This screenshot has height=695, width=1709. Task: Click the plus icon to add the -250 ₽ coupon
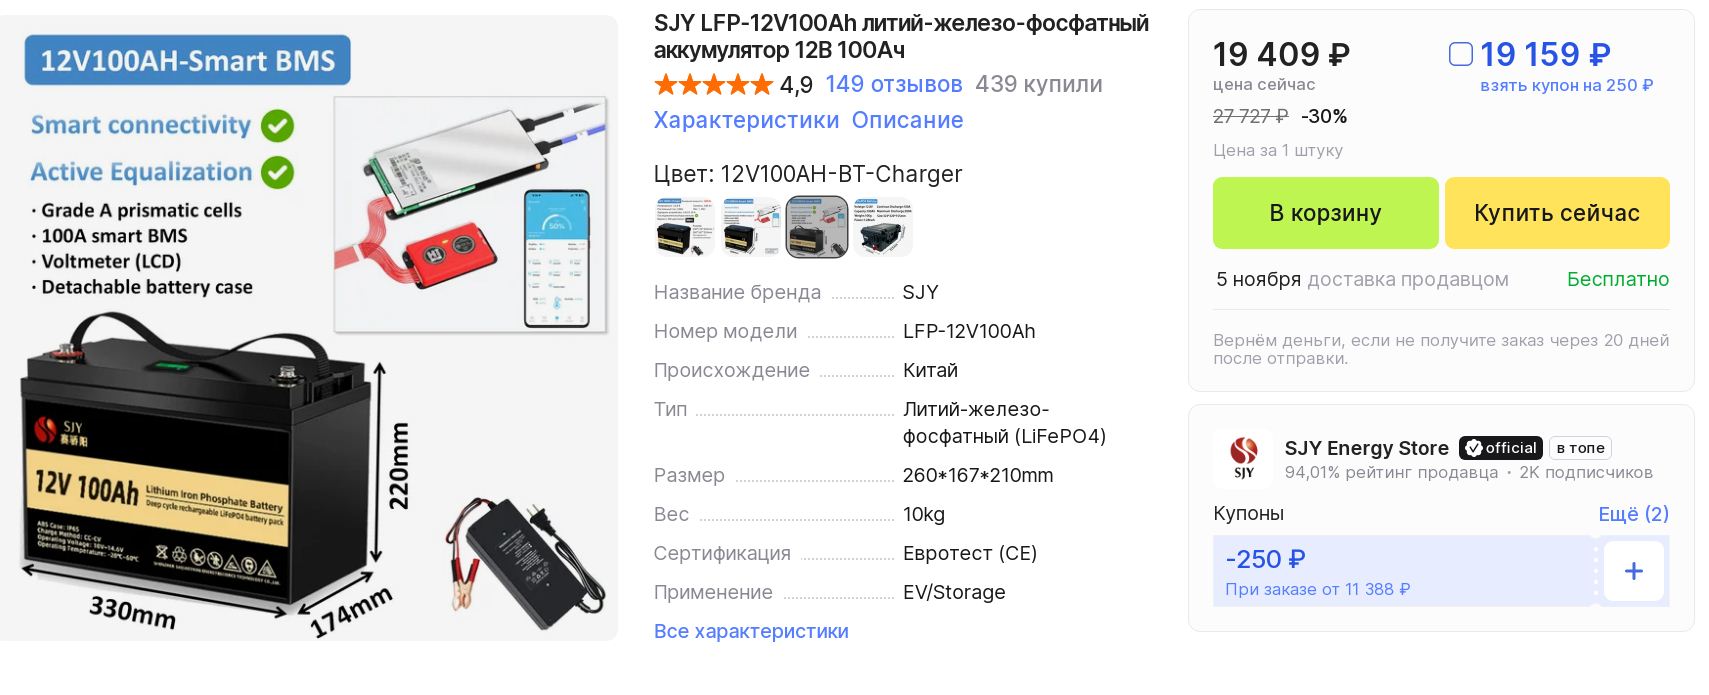pyautogui.click(x=1633, y=571)
